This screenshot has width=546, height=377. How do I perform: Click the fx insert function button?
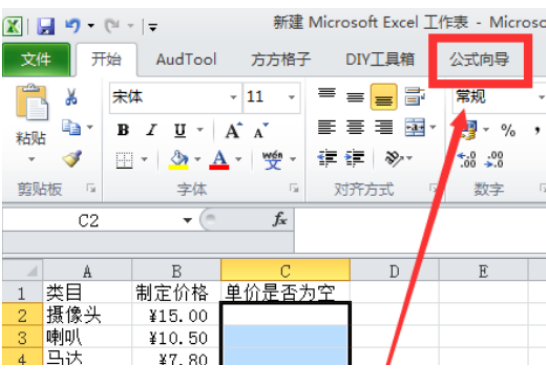[280, 220]
